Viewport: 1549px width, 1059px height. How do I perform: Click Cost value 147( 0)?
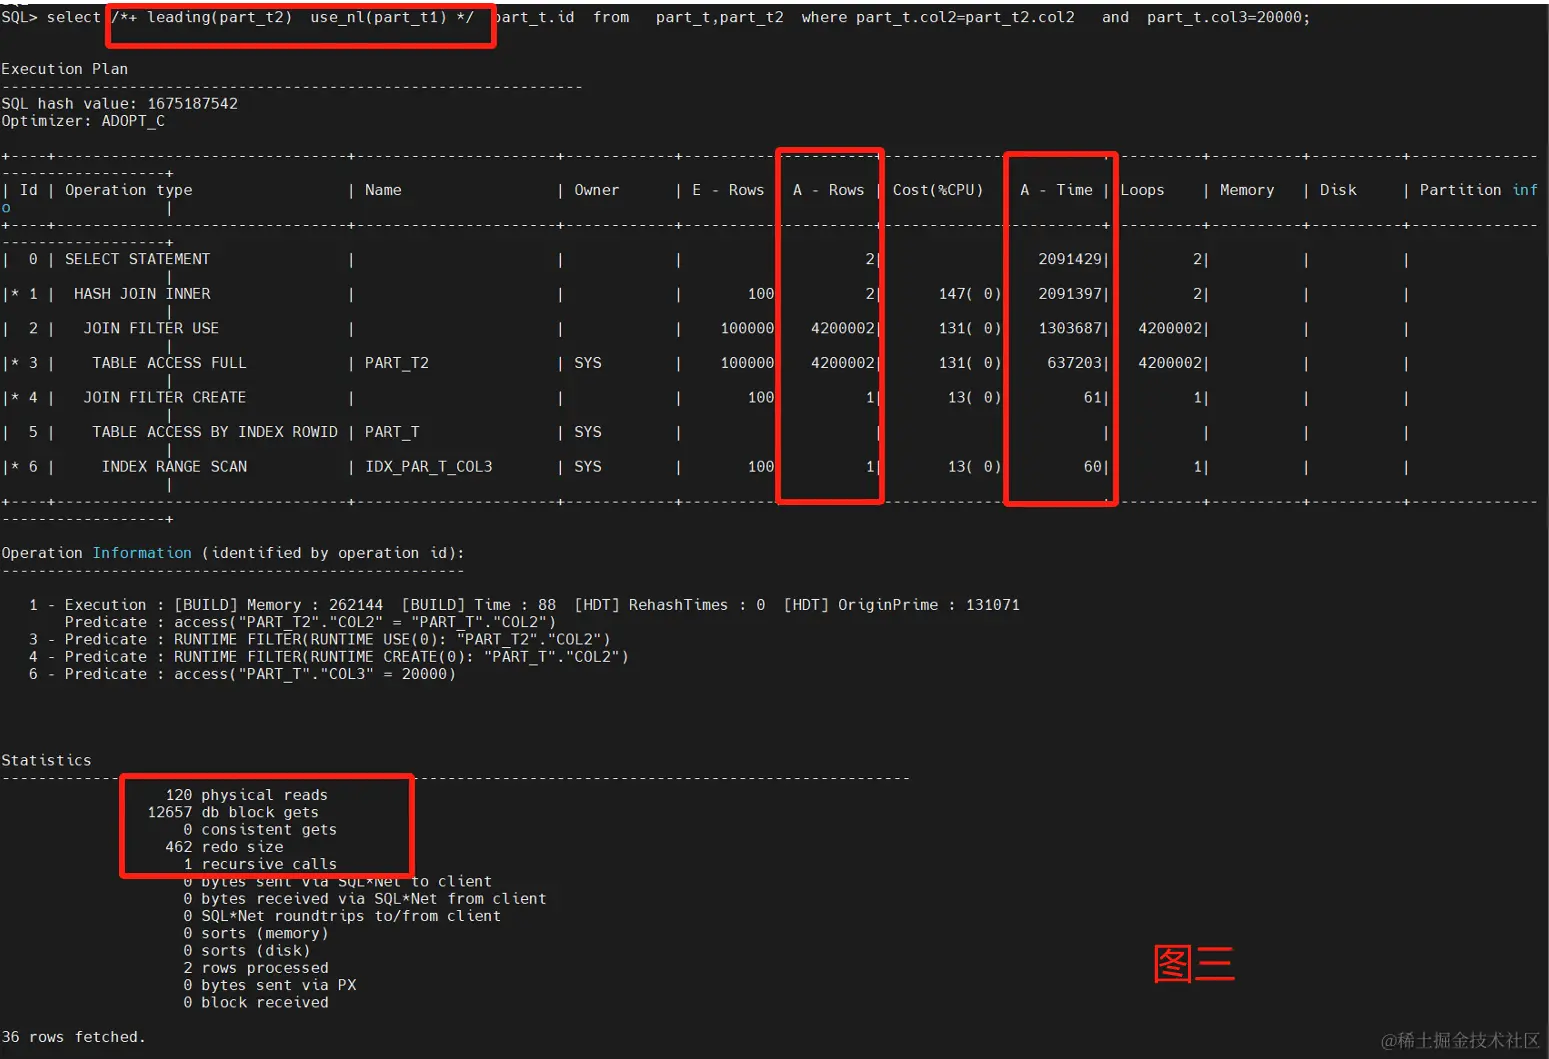coord(969,294)
